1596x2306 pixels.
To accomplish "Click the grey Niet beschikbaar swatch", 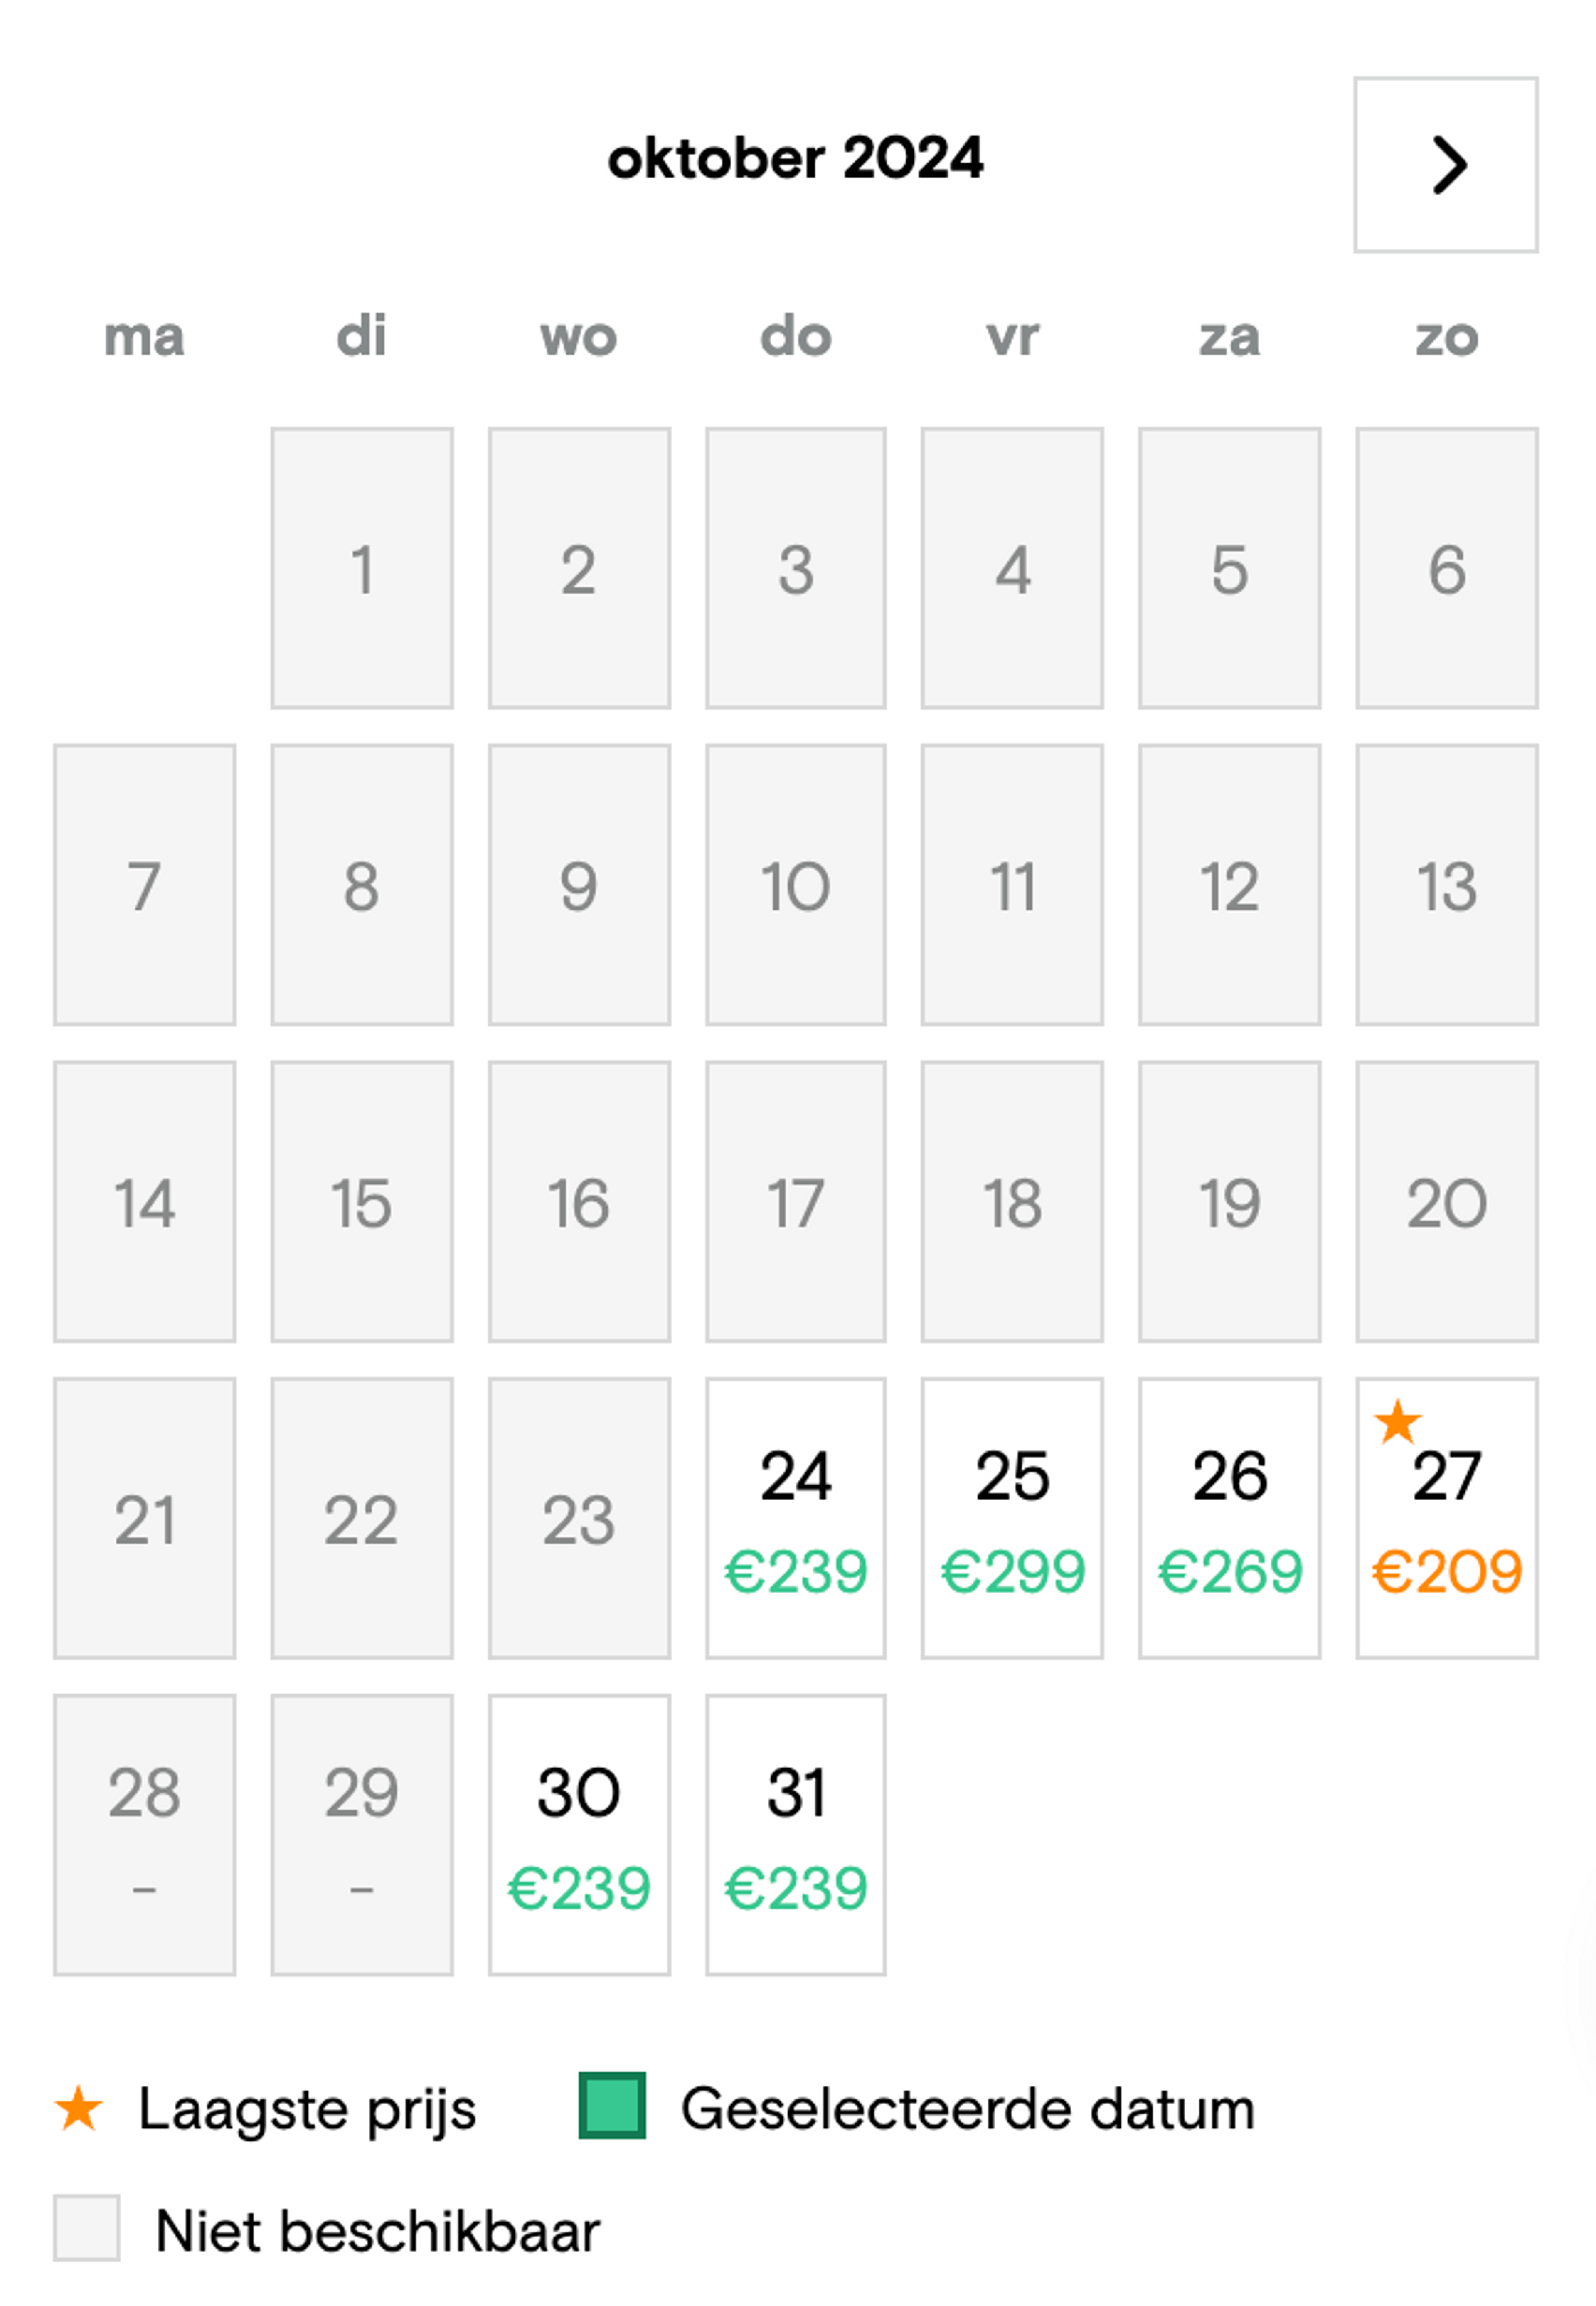I will point(87,2228).
